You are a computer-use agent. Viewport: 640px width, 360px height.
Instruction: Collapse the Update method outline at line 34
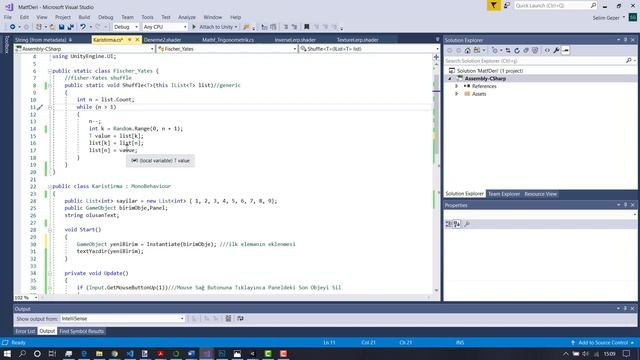(50, 273)
